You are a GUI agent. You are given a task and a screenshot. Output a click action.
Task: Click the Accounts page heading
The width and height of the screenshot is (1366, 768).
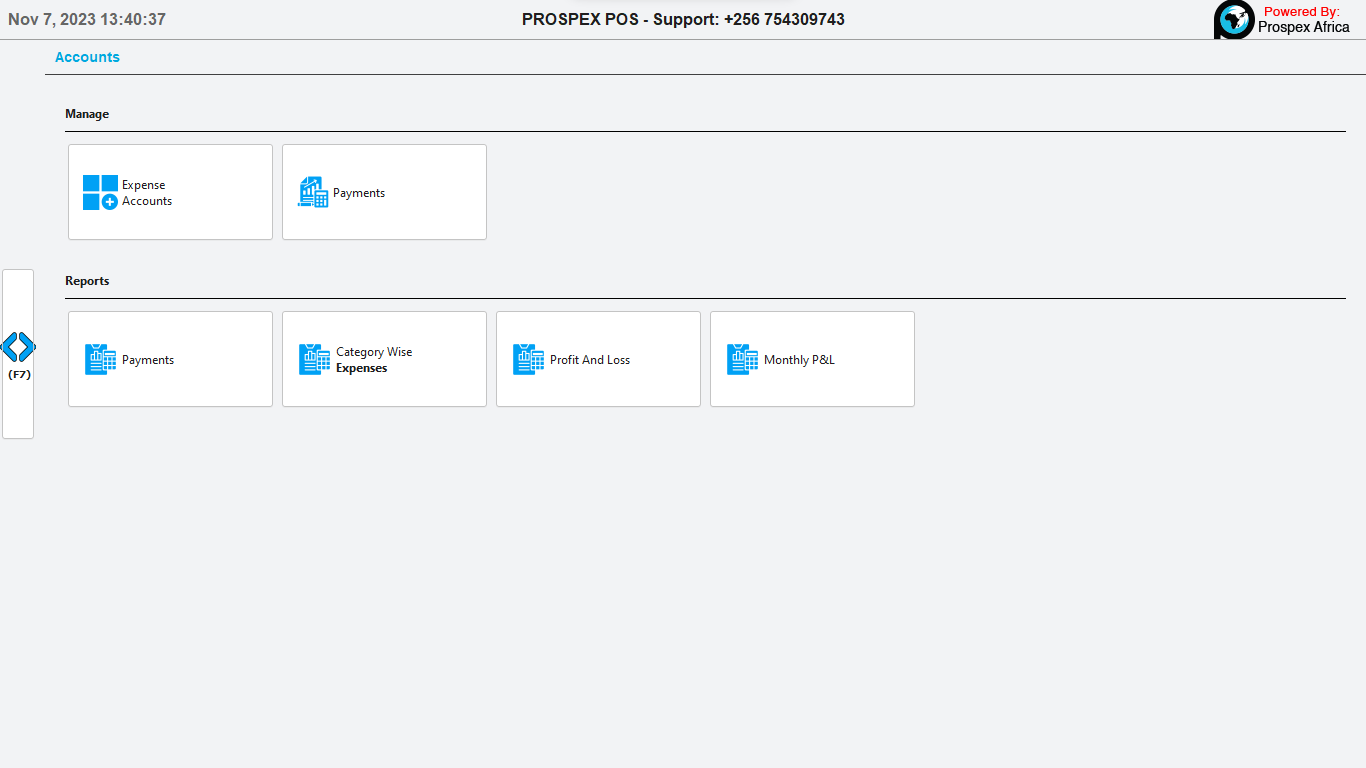coord(87,57)
